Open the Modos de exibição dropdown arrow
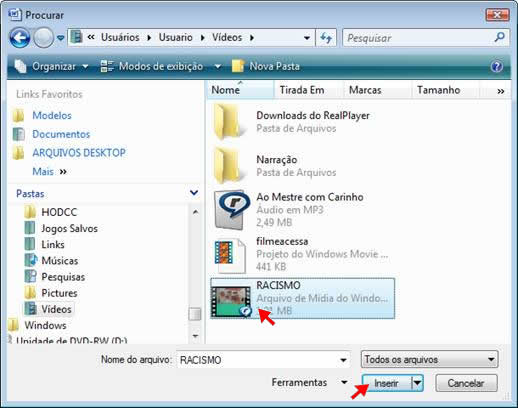The width and height of the screenshot is (518, 408). tap(217, 66)
